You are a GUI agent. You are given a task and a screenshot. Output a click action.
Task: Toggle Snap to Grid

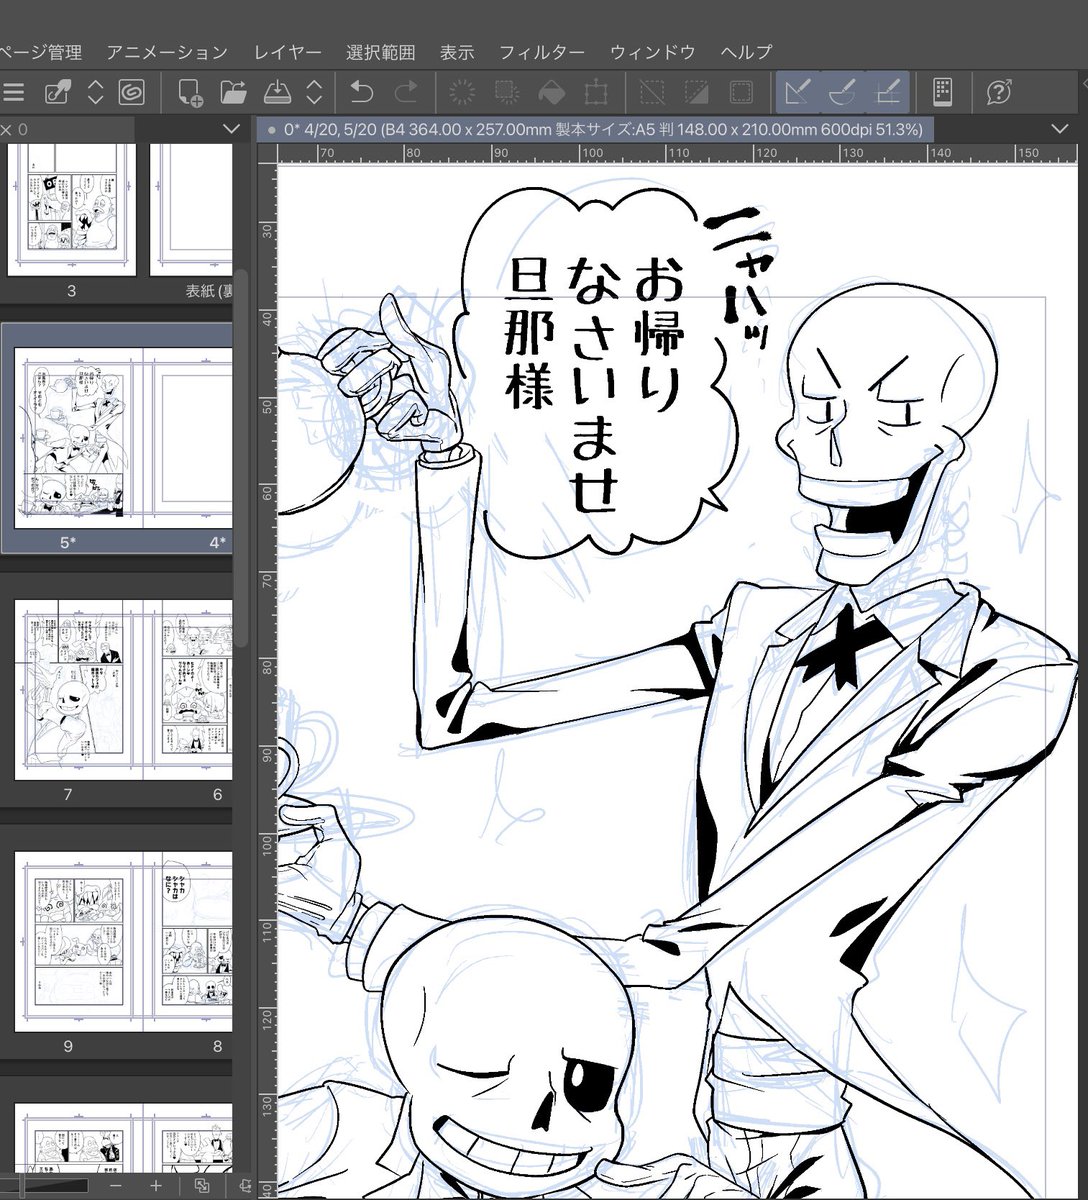coord(887,93)
